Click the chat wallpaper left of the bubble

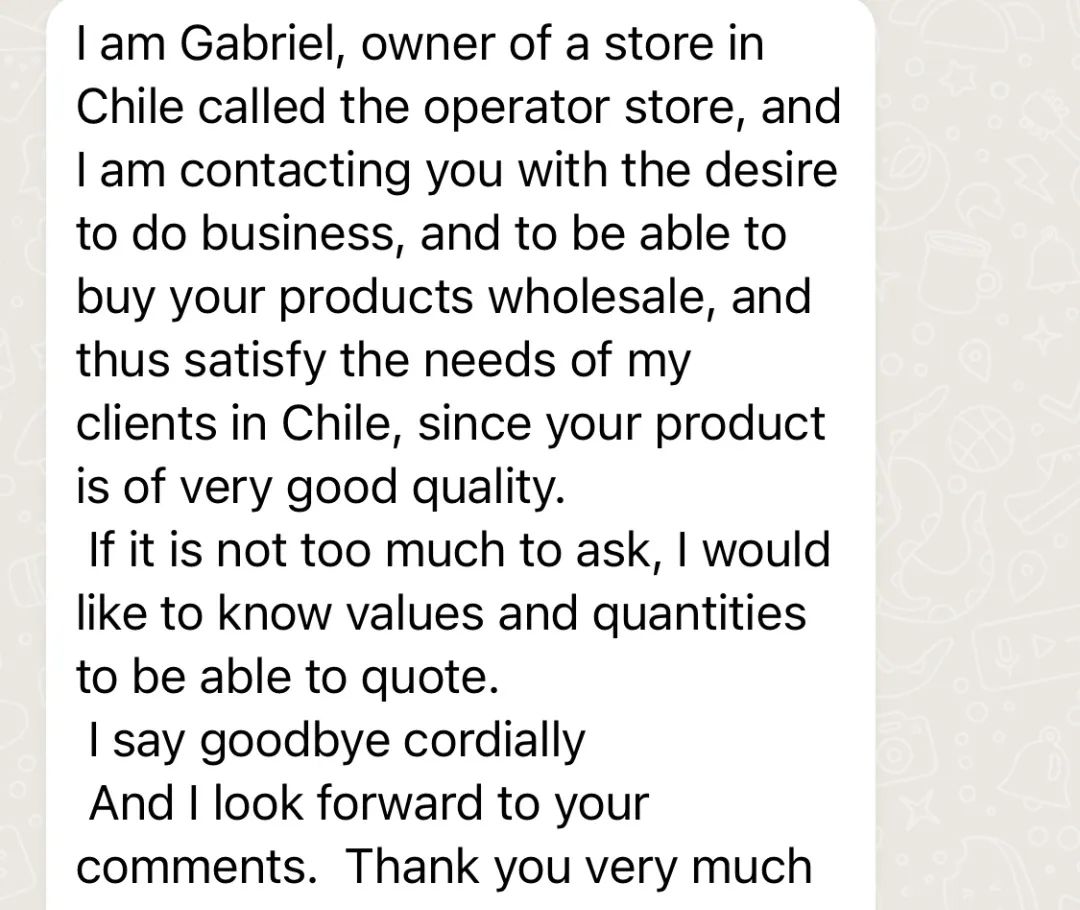point(22,455)
